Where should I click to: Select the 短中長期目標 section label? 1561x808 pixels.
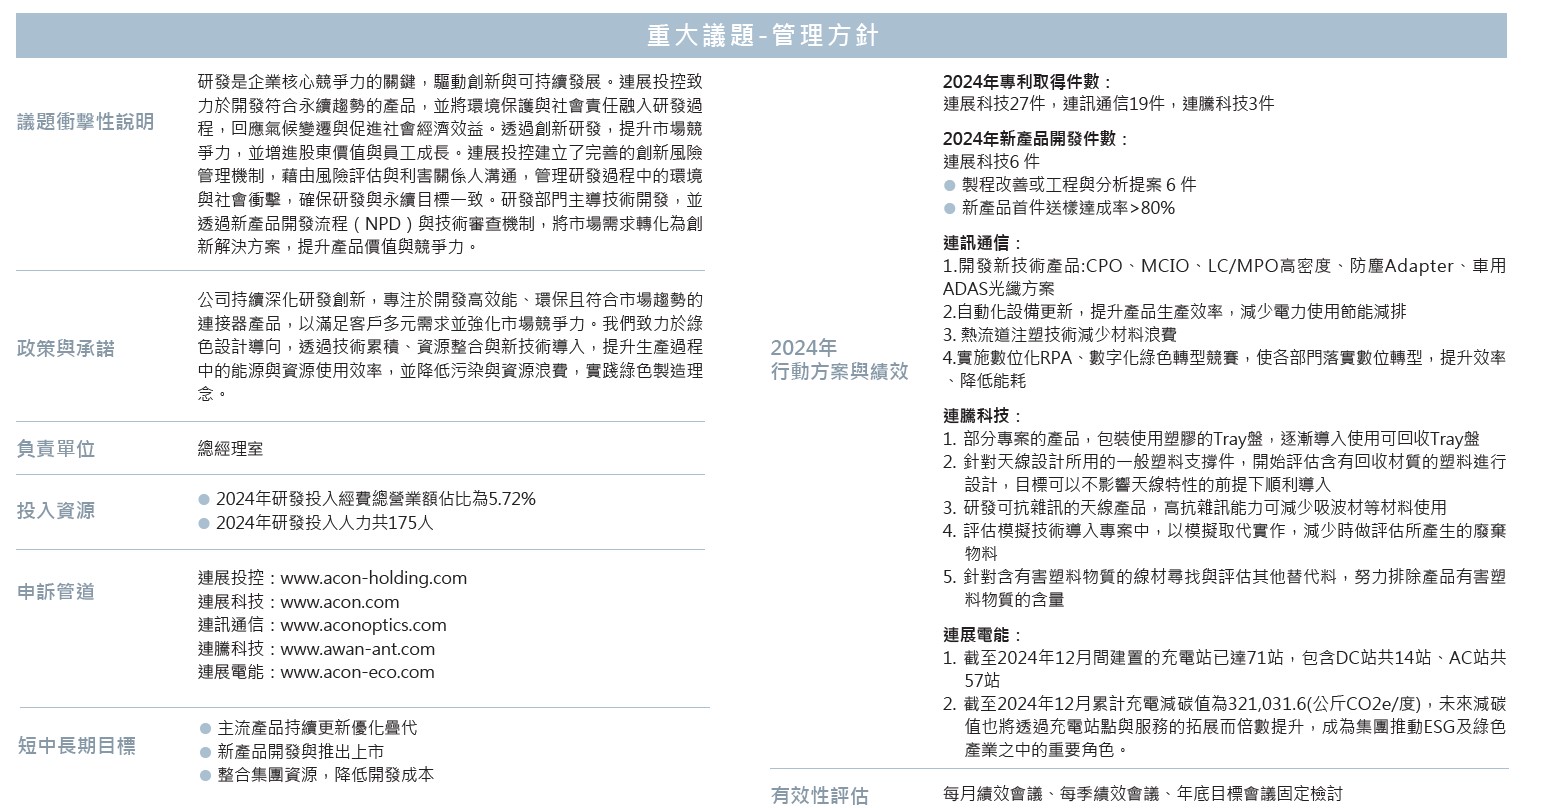(x=76, y=746)
